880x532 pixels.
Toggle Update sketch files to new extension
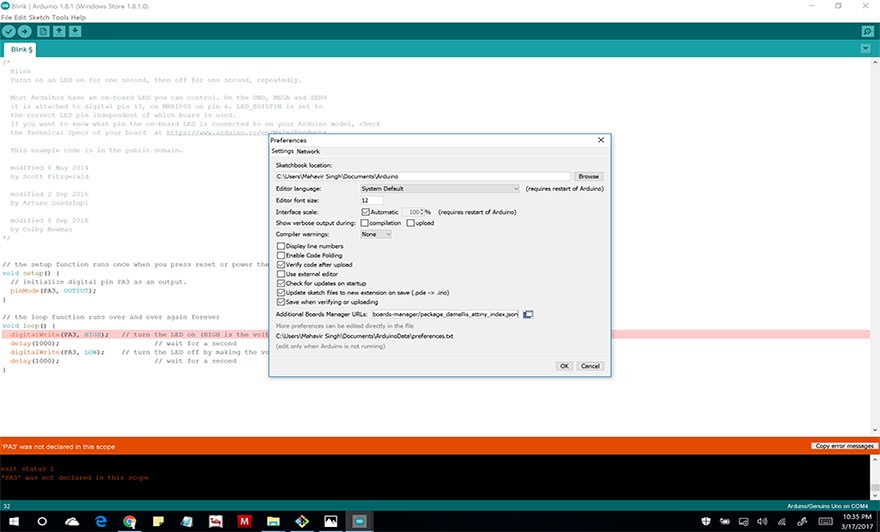coord(281,292)
